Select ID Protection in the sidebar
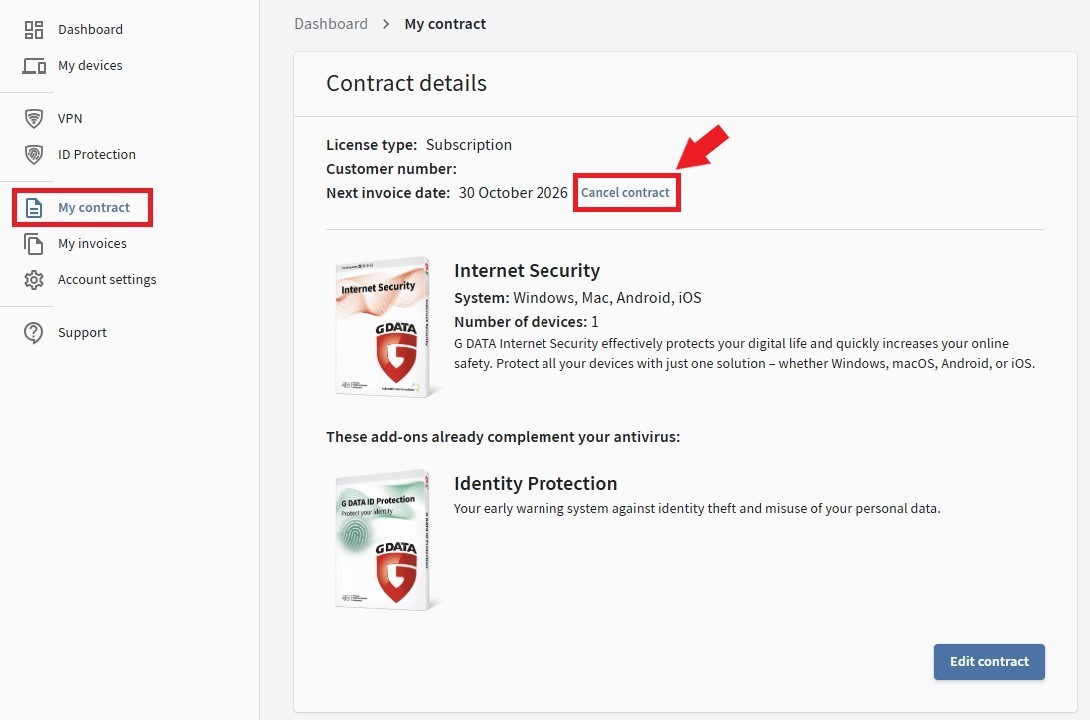 point(97,155)
